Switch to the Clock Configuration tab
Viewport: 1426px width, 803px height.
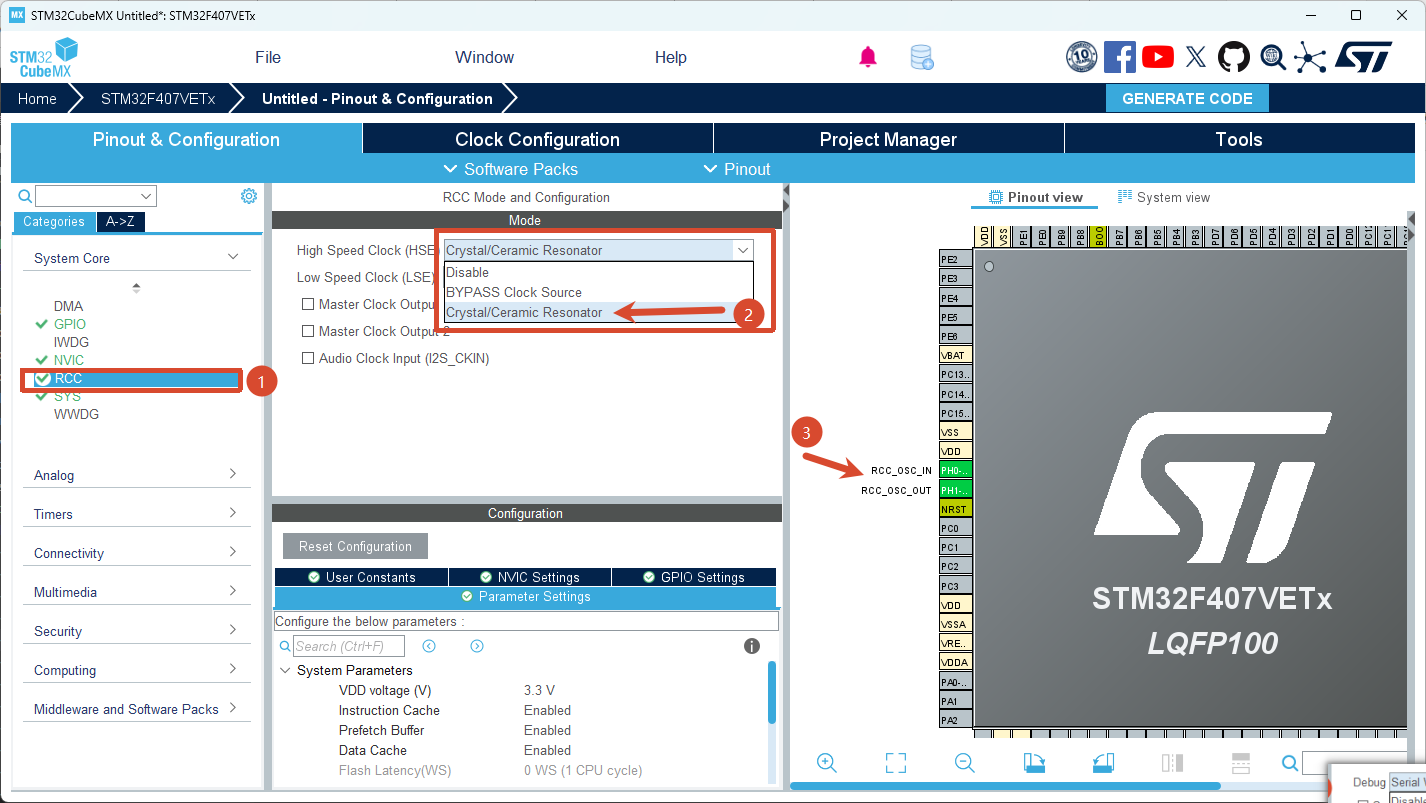pyautogui.click(x=538, y=139)
